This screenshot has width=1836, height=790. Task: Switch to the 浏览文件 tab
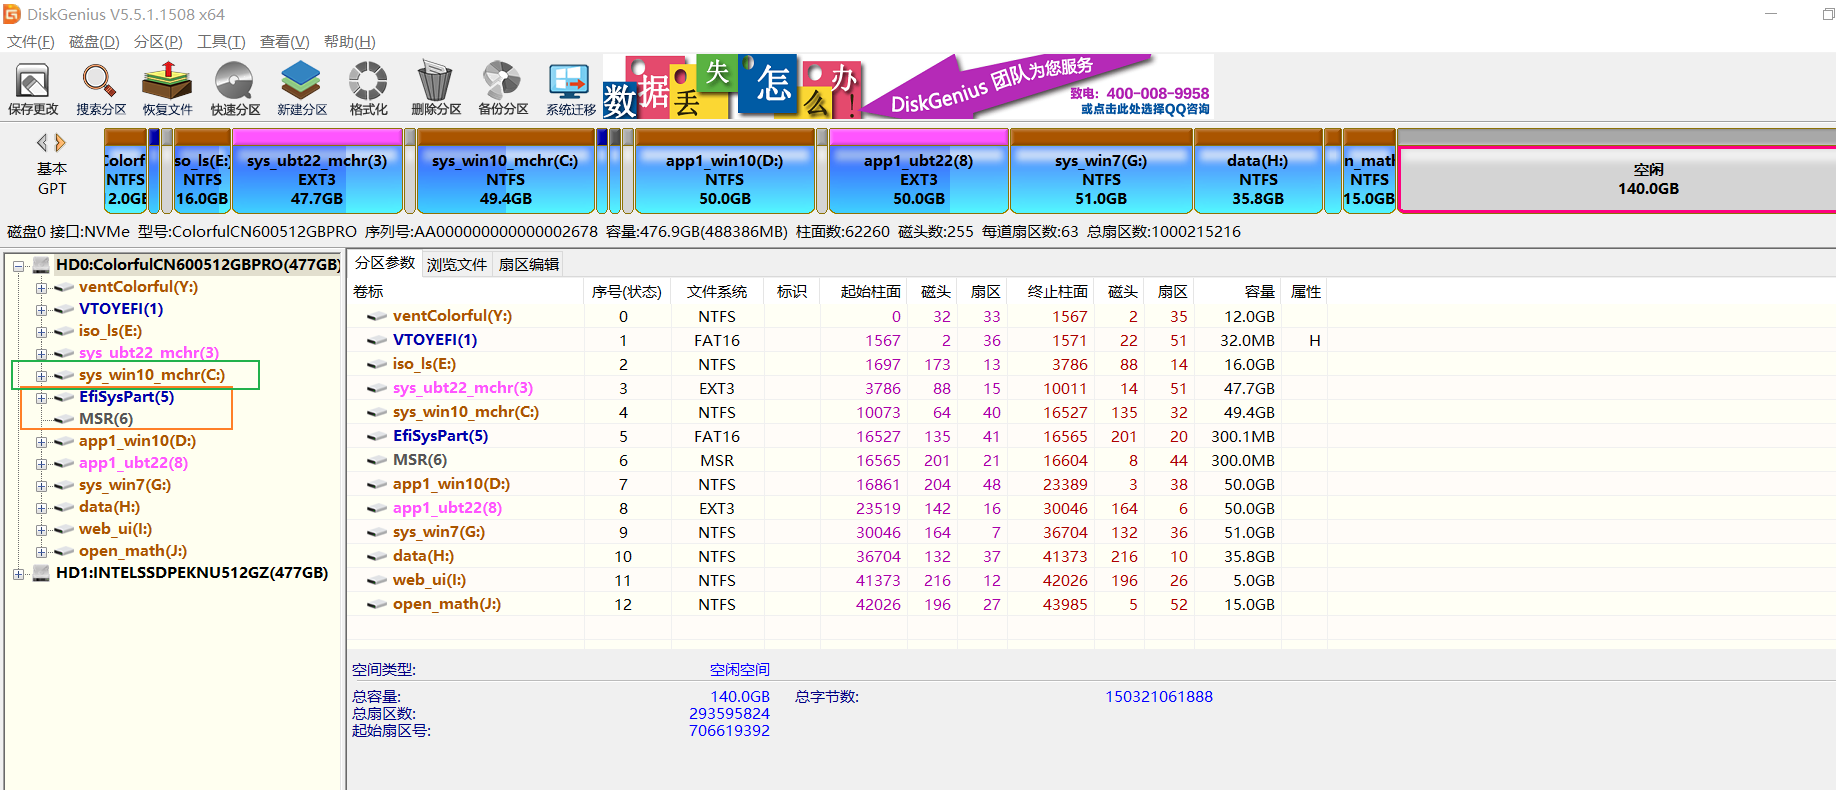click(457, 264)
